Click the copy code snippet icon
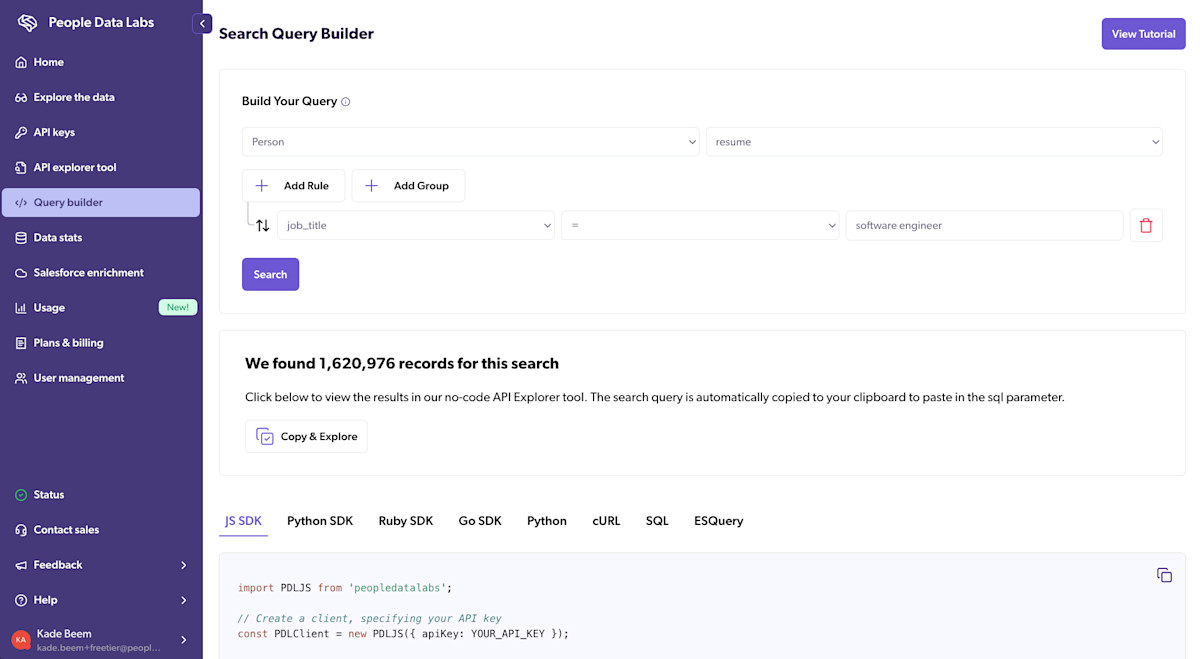1200x659 pixels. [x=1164, y=575]
